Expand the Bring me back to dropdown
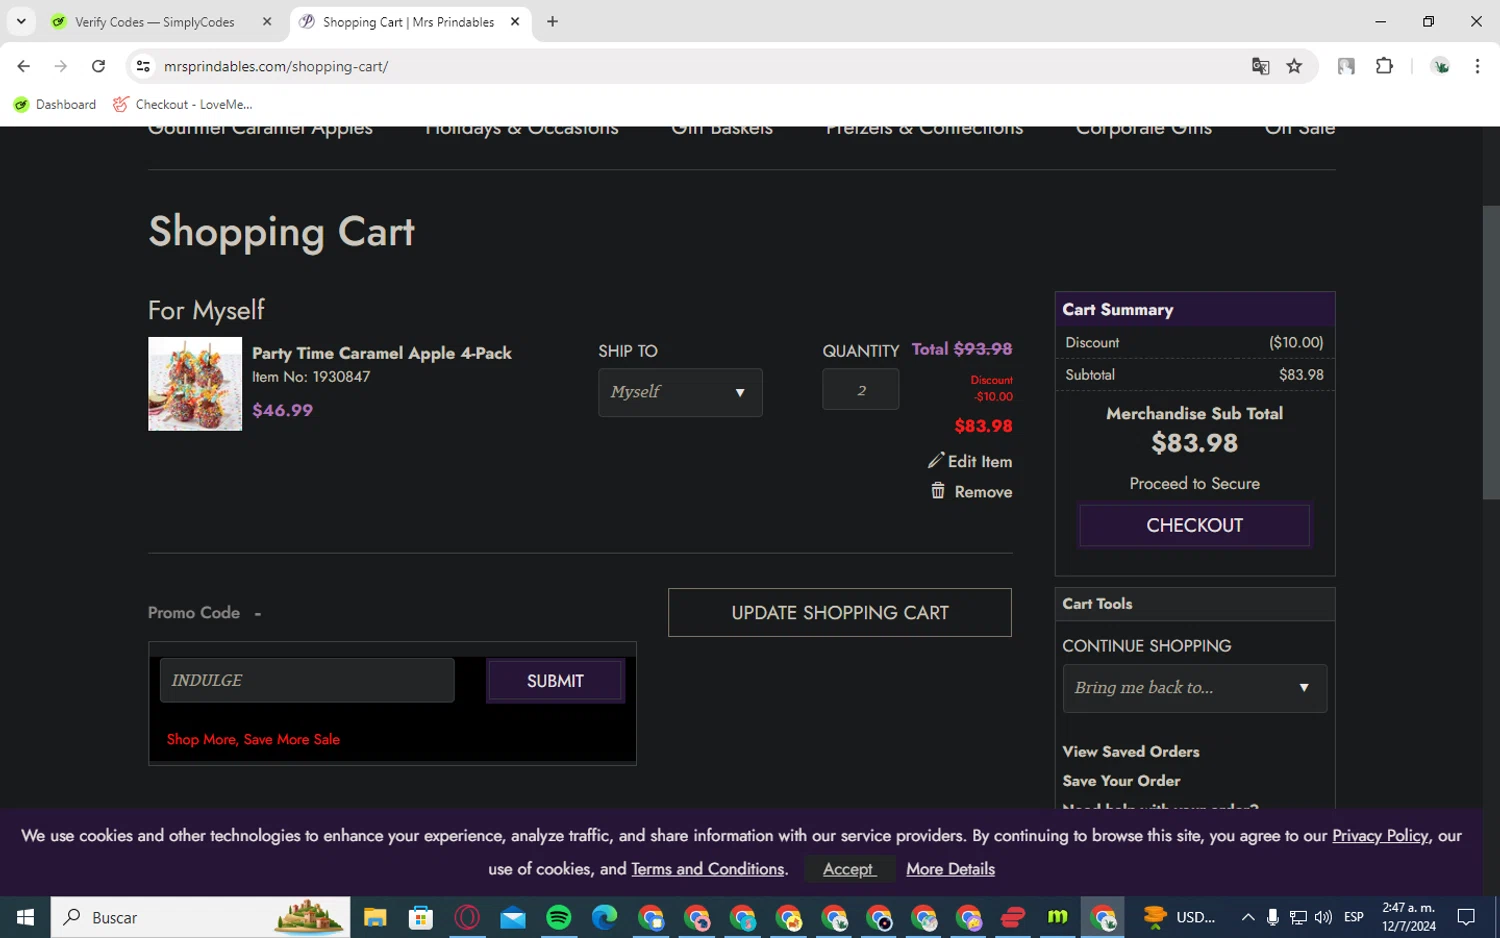 [x=1194, y=688]
